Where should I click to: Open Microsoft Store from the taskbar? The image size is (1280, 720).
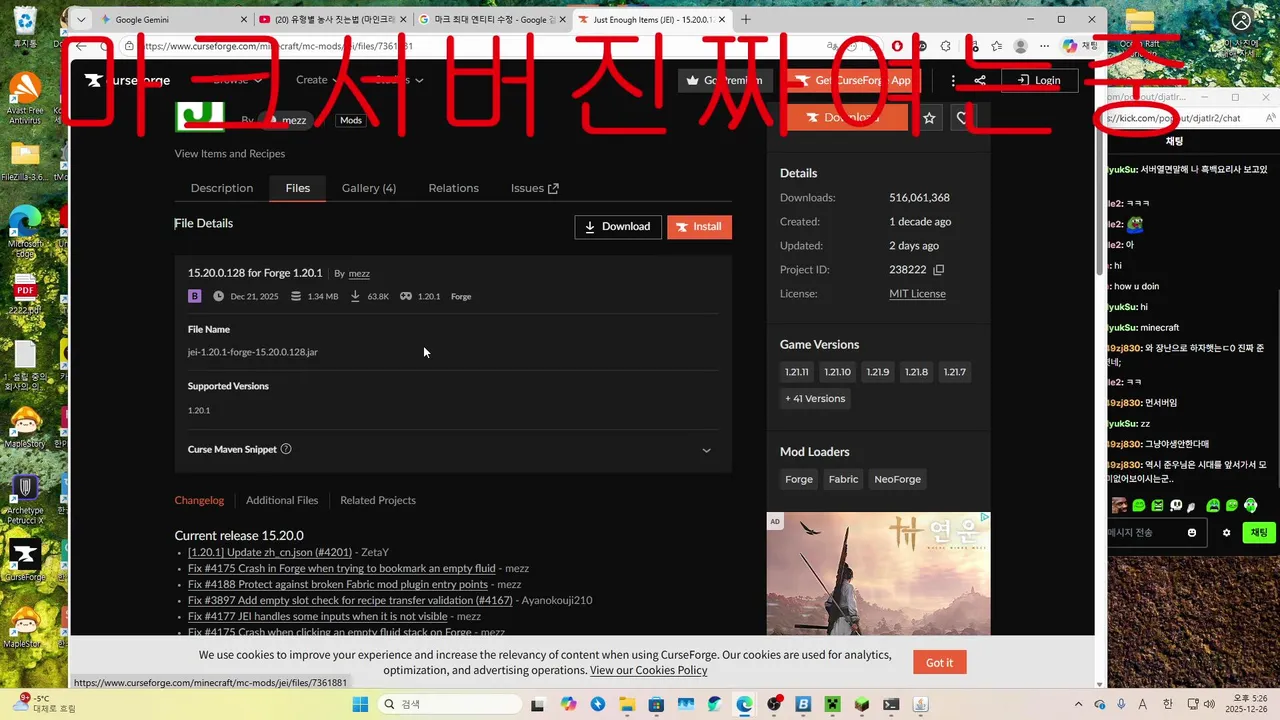[x=656, y=704]
